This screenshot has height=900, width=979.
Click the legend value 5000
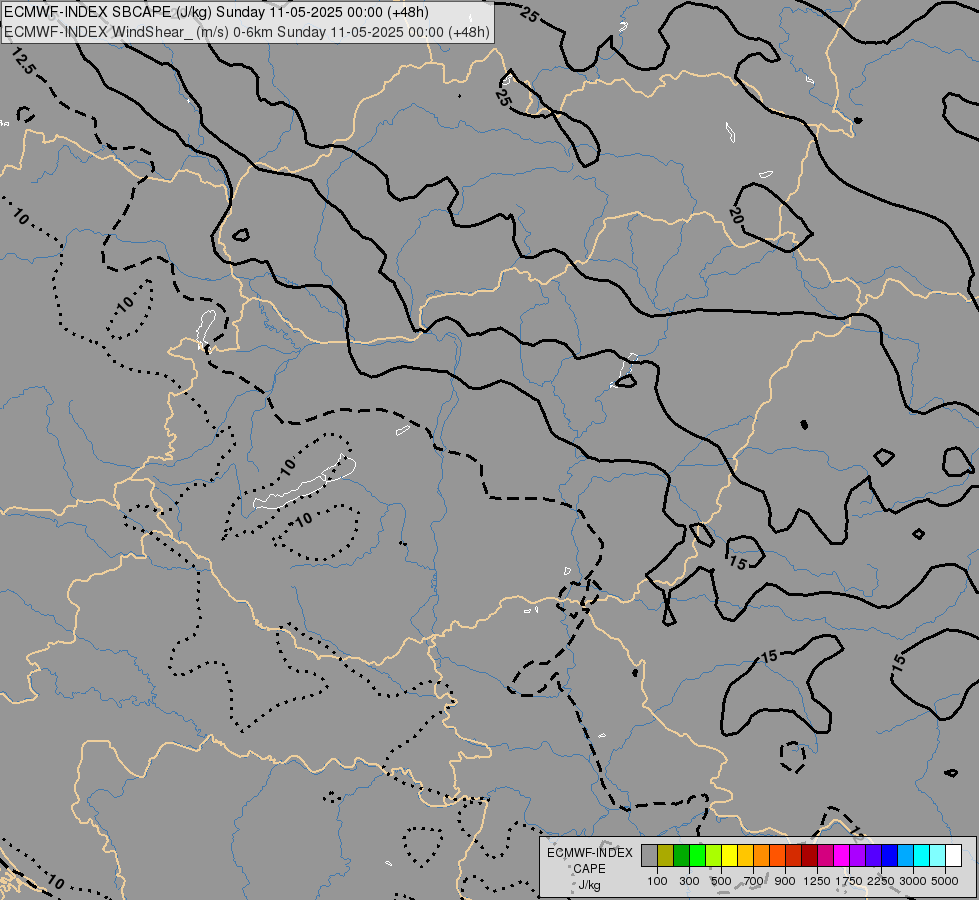945,881
